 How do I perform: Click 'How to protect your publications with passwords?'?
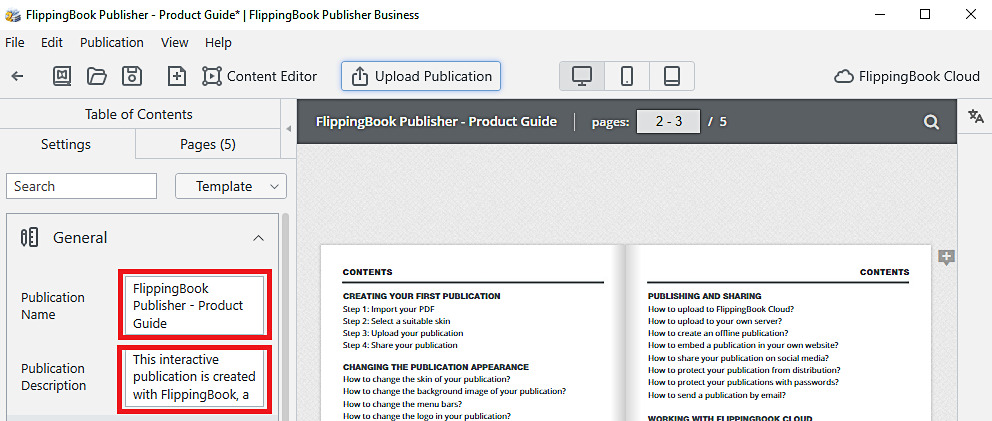click(743, 382)
